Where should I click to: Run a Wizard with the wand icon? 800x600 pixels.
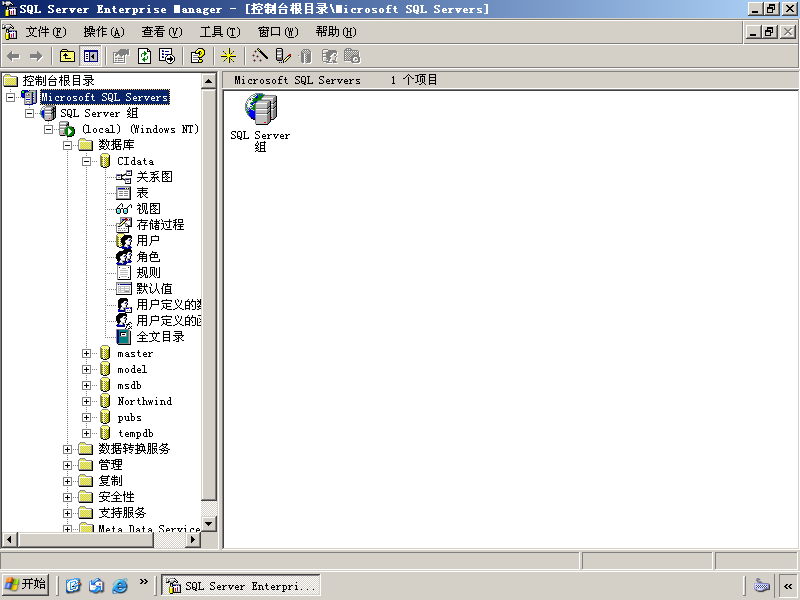tap(260, 56)
